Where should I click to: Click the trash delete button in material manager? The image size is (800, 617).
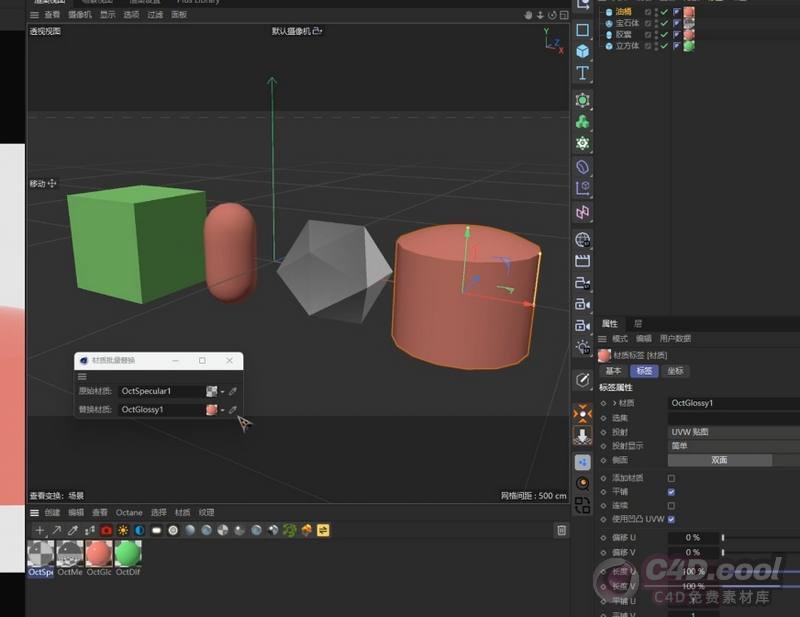click(561, 531)
